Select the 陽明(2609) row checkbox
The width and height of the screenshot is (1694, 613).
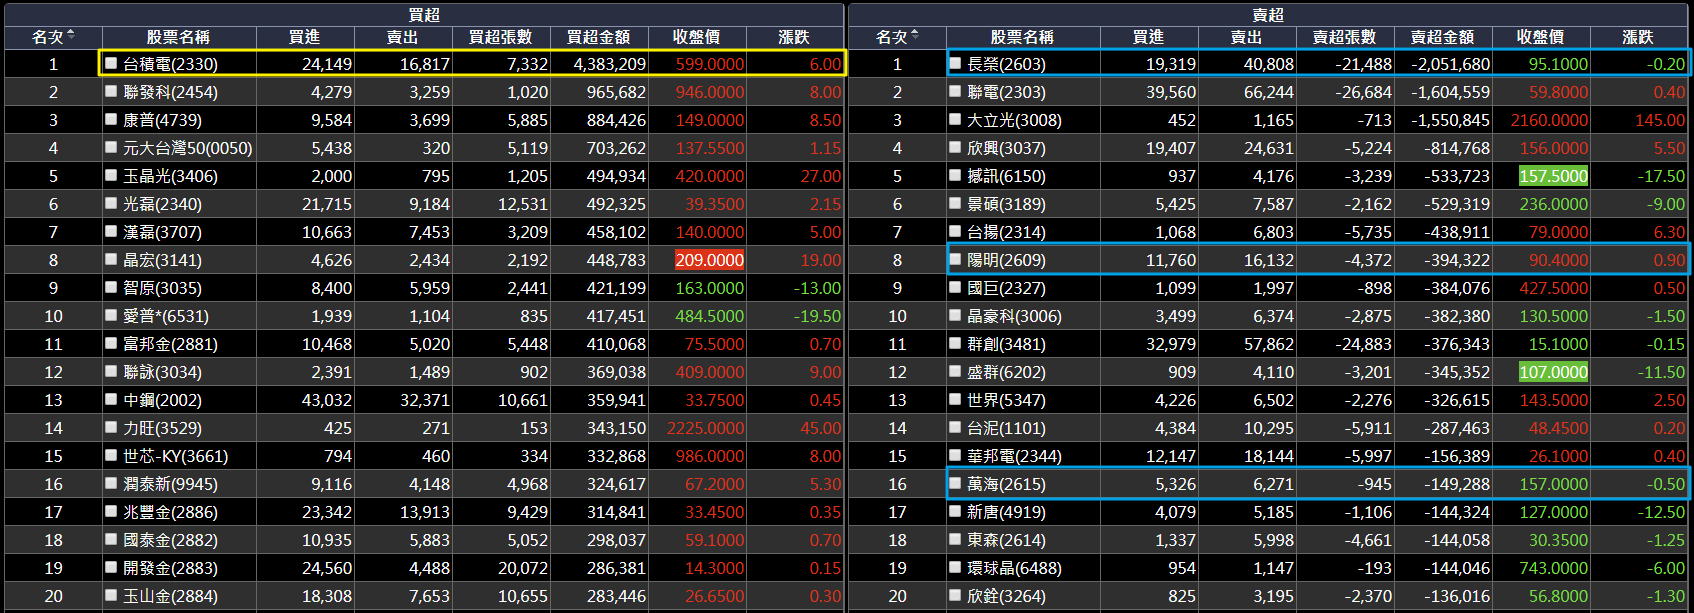pyautogui.click(x=955, y=259)
